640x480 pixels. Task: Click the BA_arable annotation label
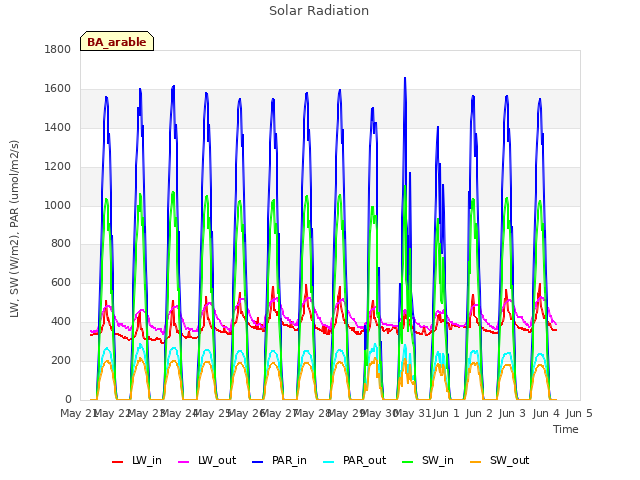(117, 42)
